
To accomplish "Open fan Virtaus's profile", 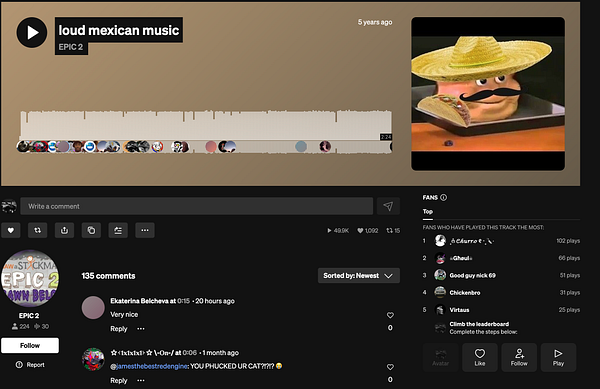I will click(459, 310).
